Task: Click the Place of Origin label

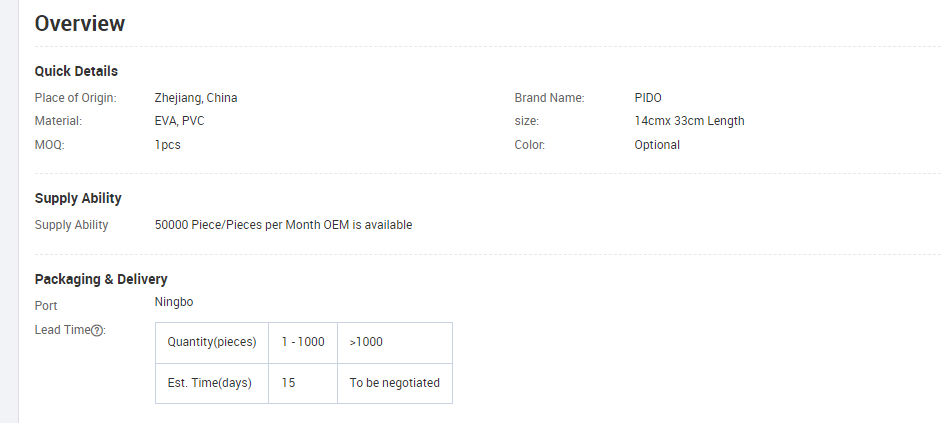Action: click(76, 98)
